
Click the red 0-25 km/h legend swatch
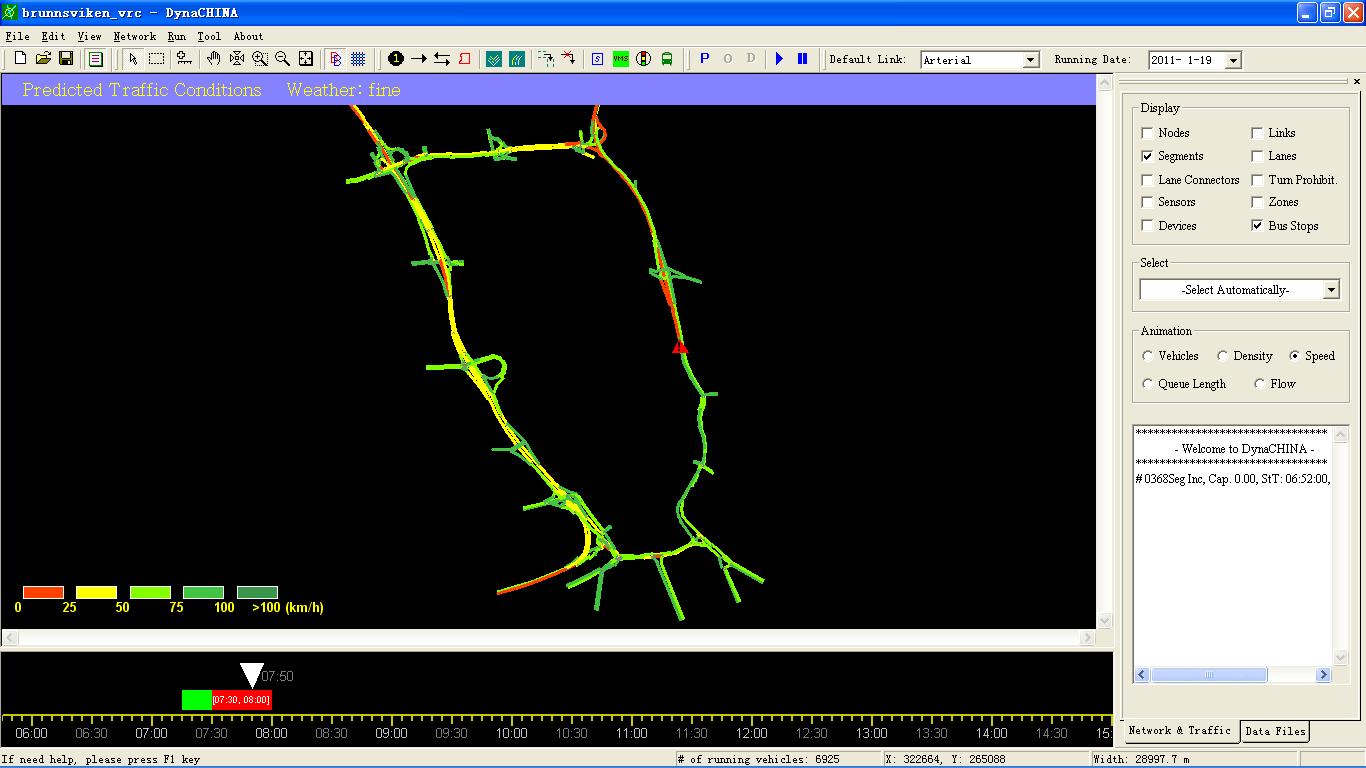pyautogui.click(x=43, y=592)
